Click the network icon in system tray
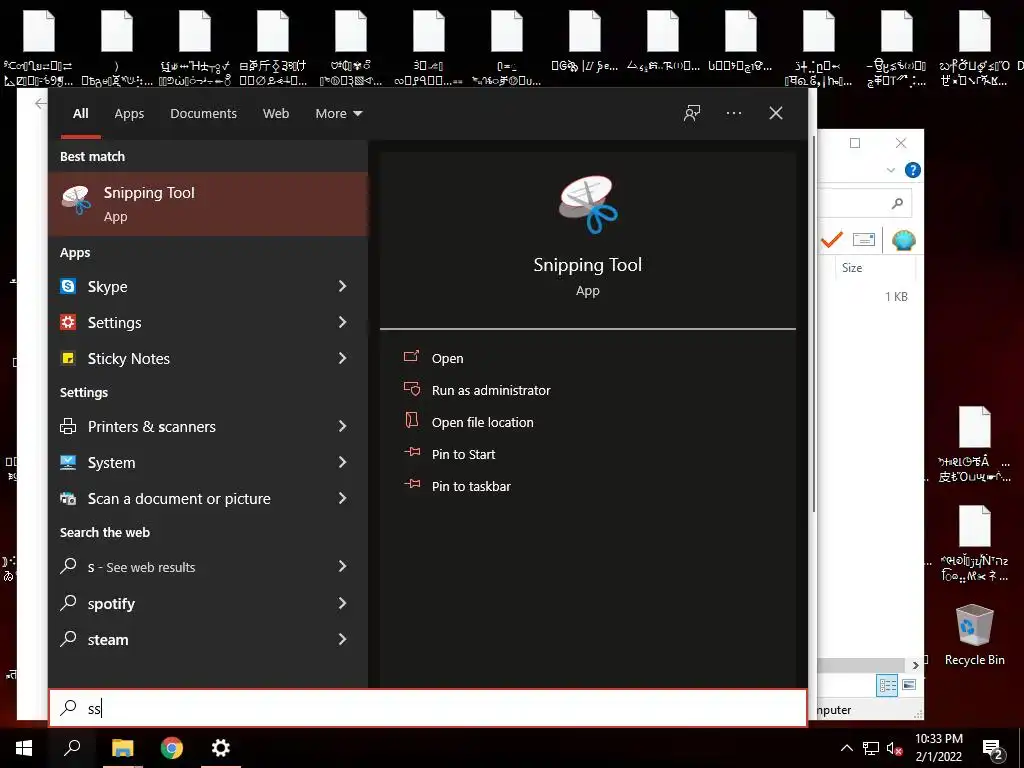The width and height of the screenshot is (1024, 768). tap(871, 748)
